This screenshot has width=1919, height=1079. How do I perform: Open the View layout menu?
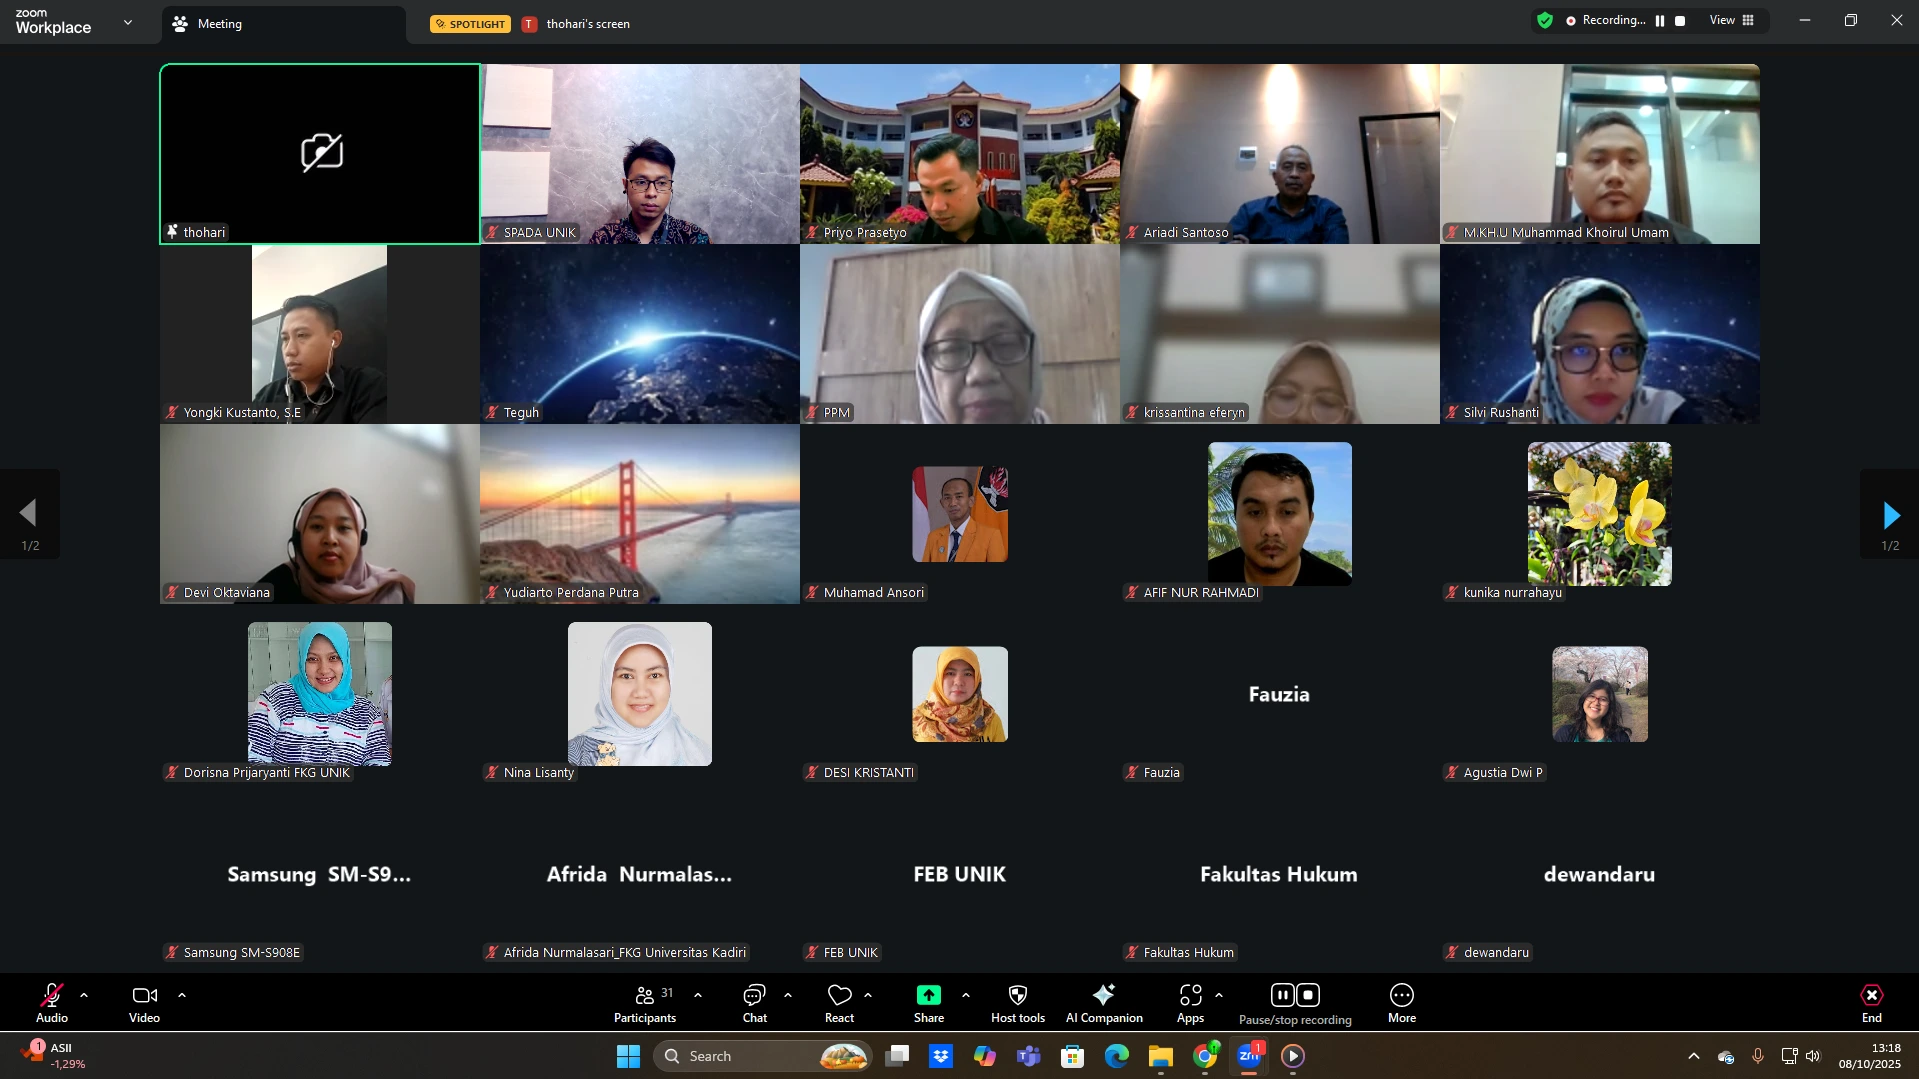point(1732,21)
